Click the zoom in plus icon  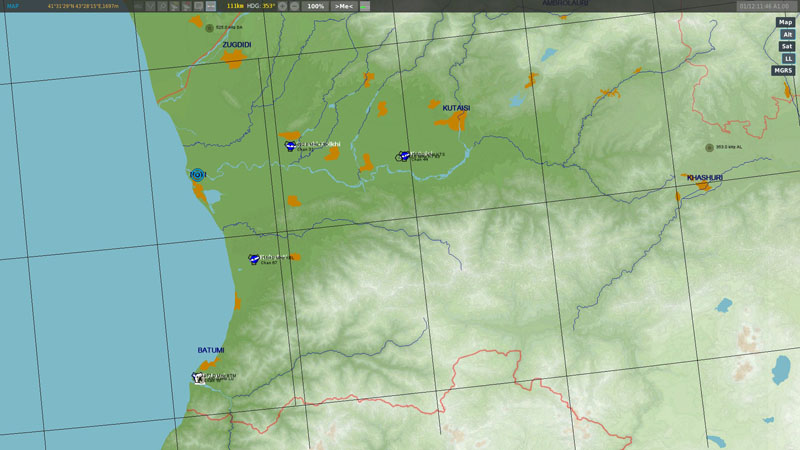tap(282, 6)
